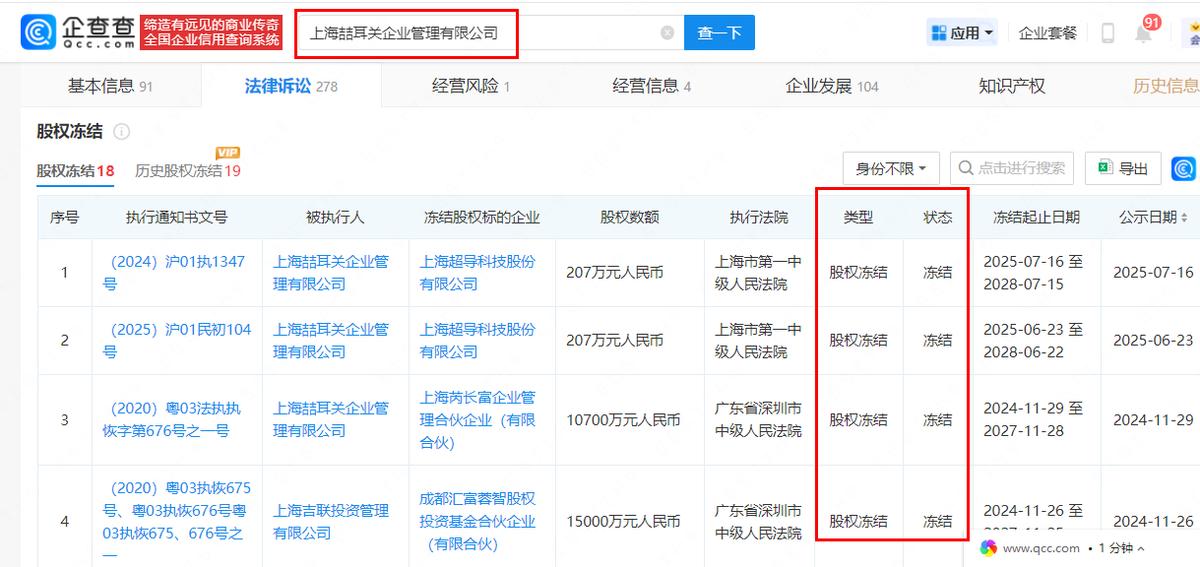
Task: Select freeze period 2025-06-23 至 2028-06-22
Action: [1033, 340]
